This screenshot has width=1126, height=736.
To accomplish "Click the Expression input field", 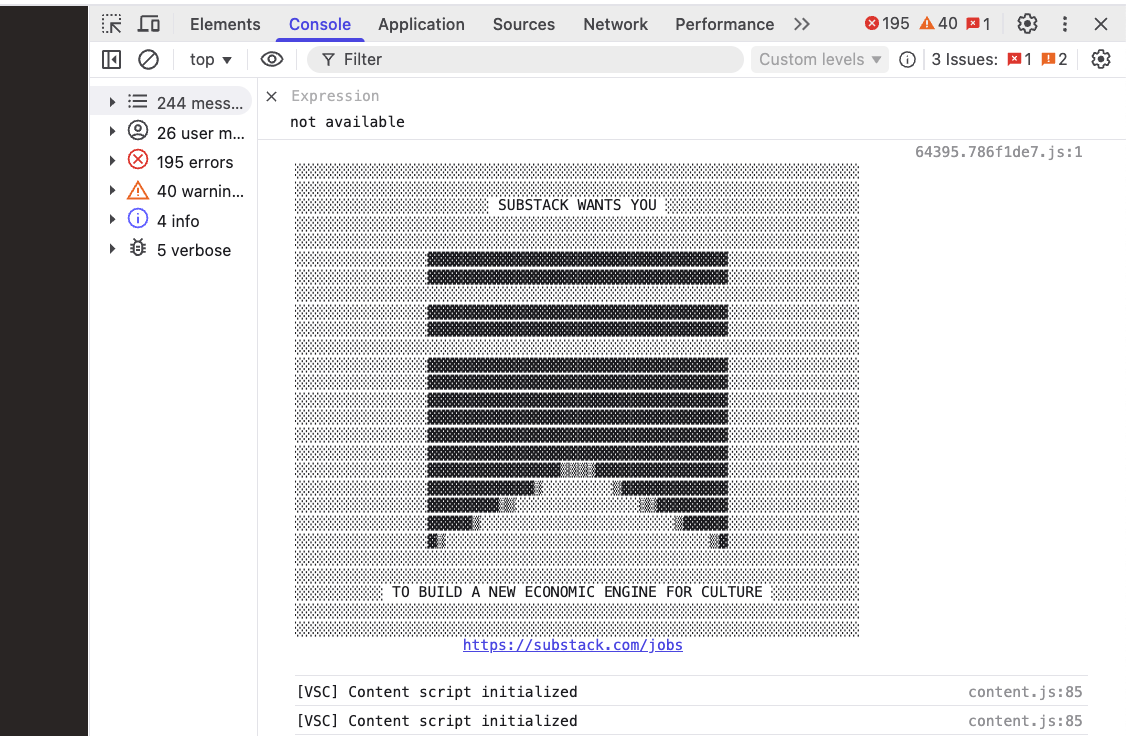I will click(x=335, y=96).
